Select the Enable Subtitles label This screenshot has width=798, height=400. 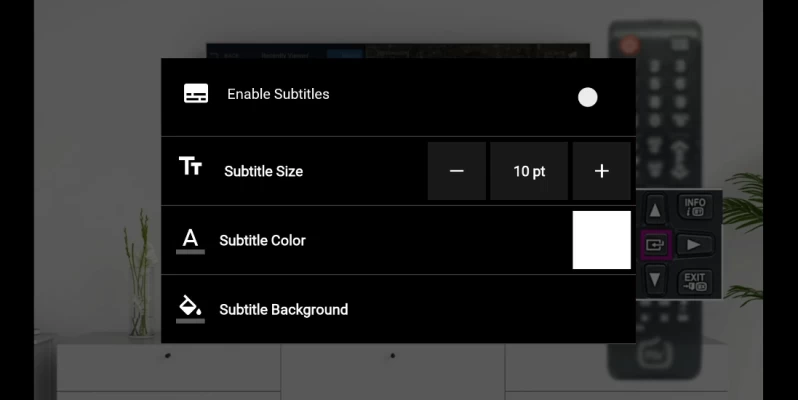[x=278, y=94]
